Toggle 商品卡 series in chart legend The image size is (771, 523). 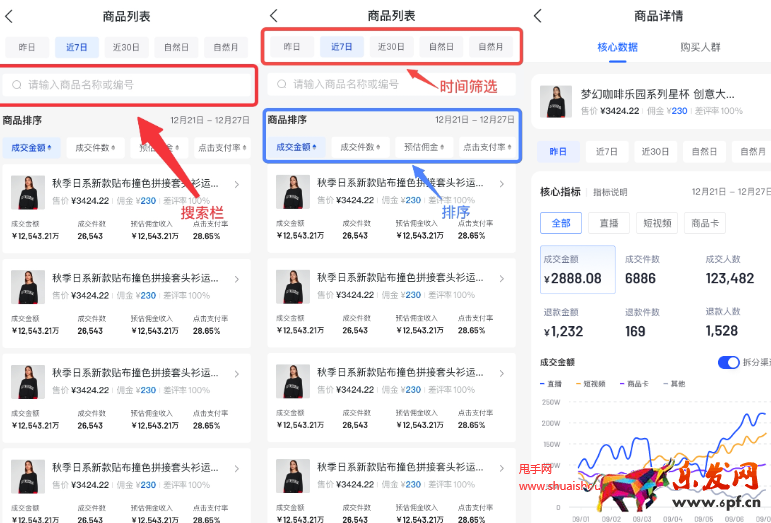point(635,384)
